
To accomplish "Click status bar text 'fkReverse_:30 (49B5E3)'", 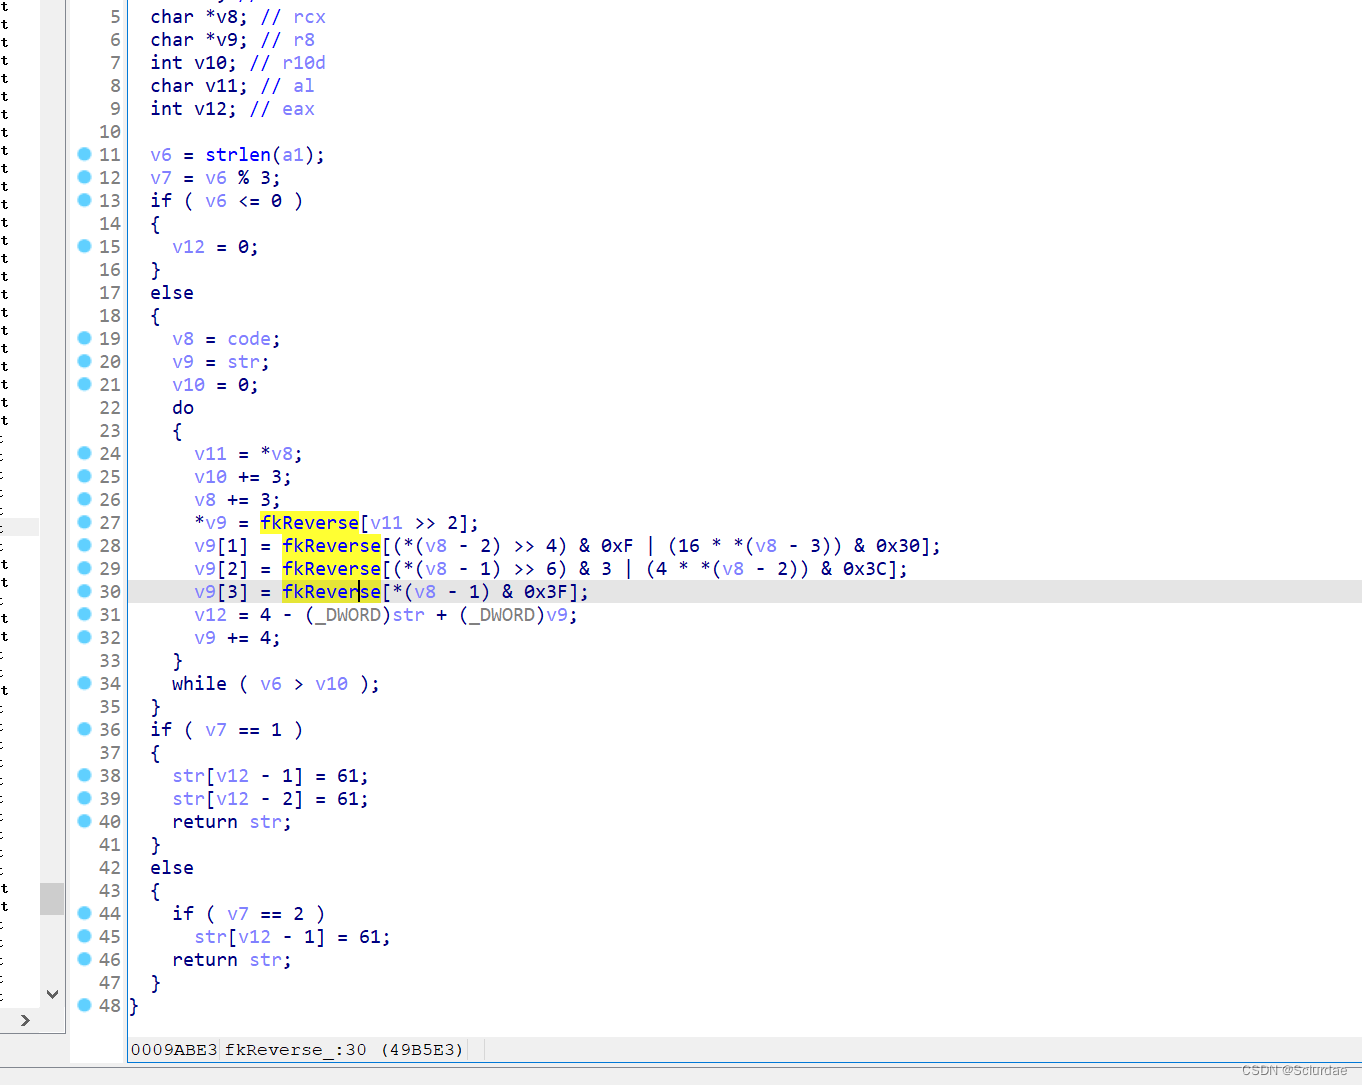I will point(344,1049).
